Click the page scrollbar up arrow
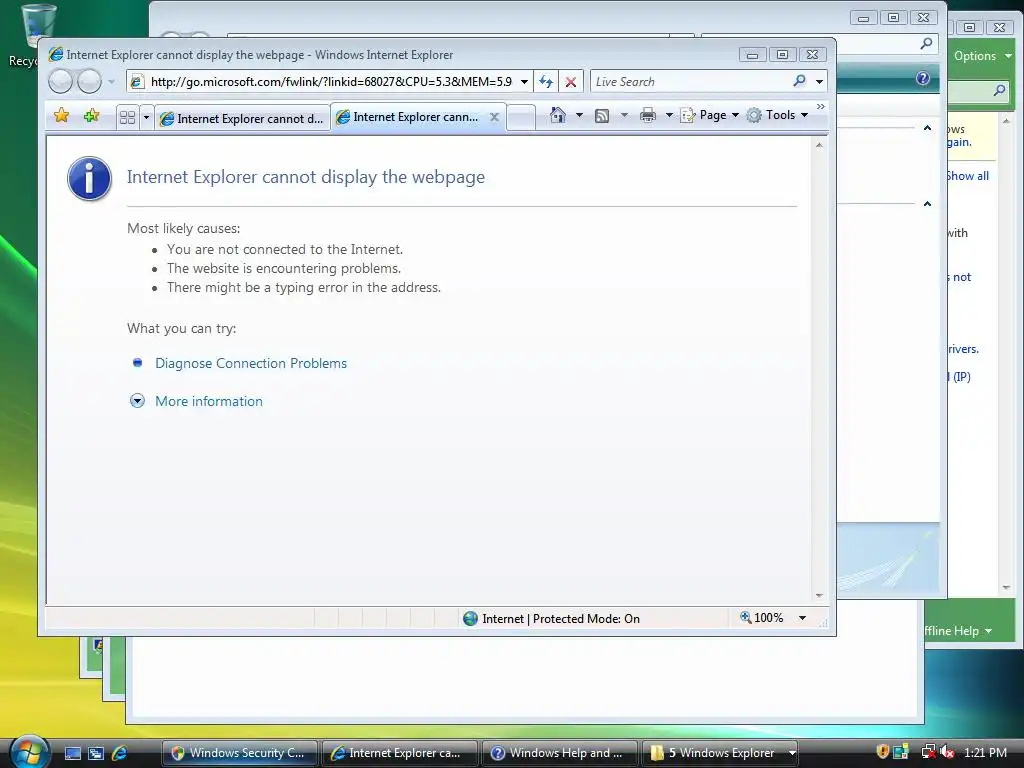 (819, 145)
